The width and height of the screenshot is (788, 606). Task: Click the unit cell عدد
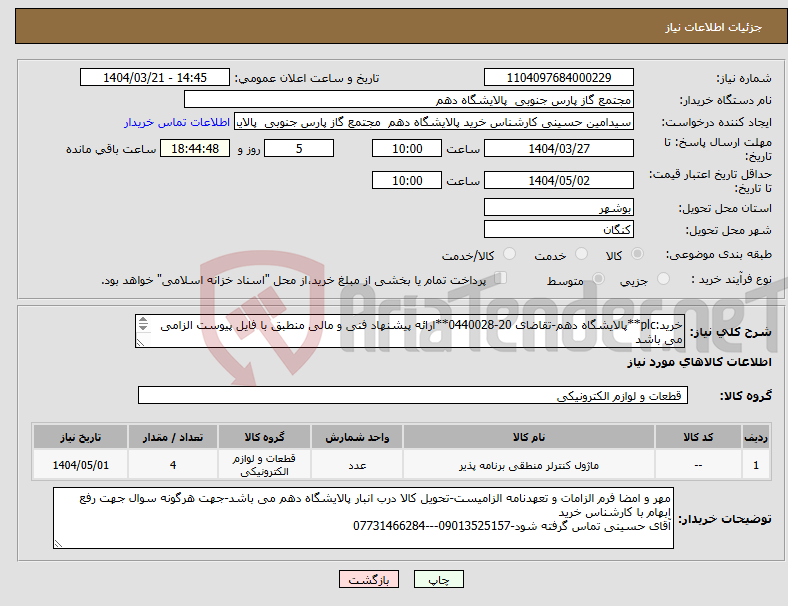click(x=357, y=465)
